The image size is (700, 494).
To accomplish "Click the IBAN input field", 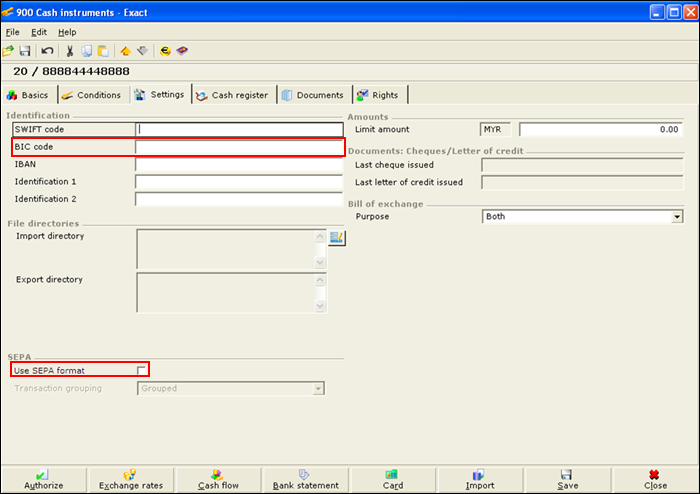I will pos(239,164).
